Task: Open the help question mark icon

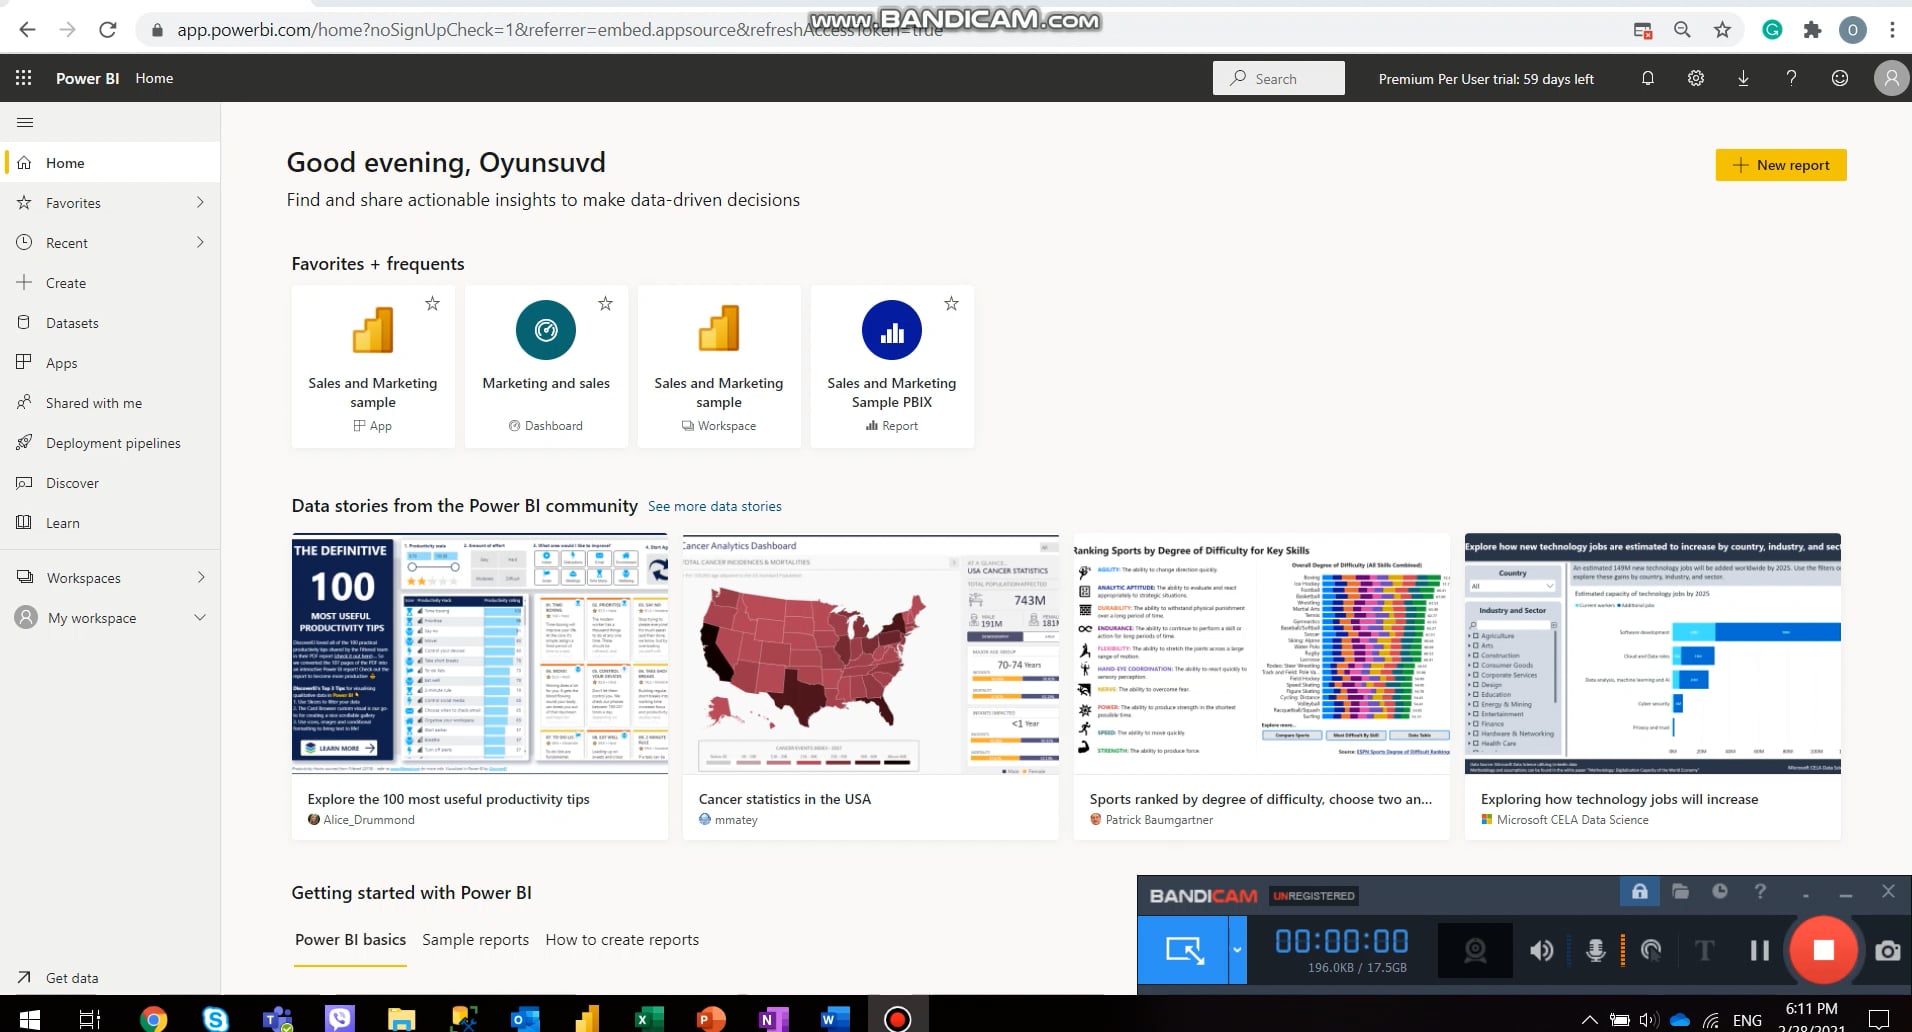Action: point(1791,78)
